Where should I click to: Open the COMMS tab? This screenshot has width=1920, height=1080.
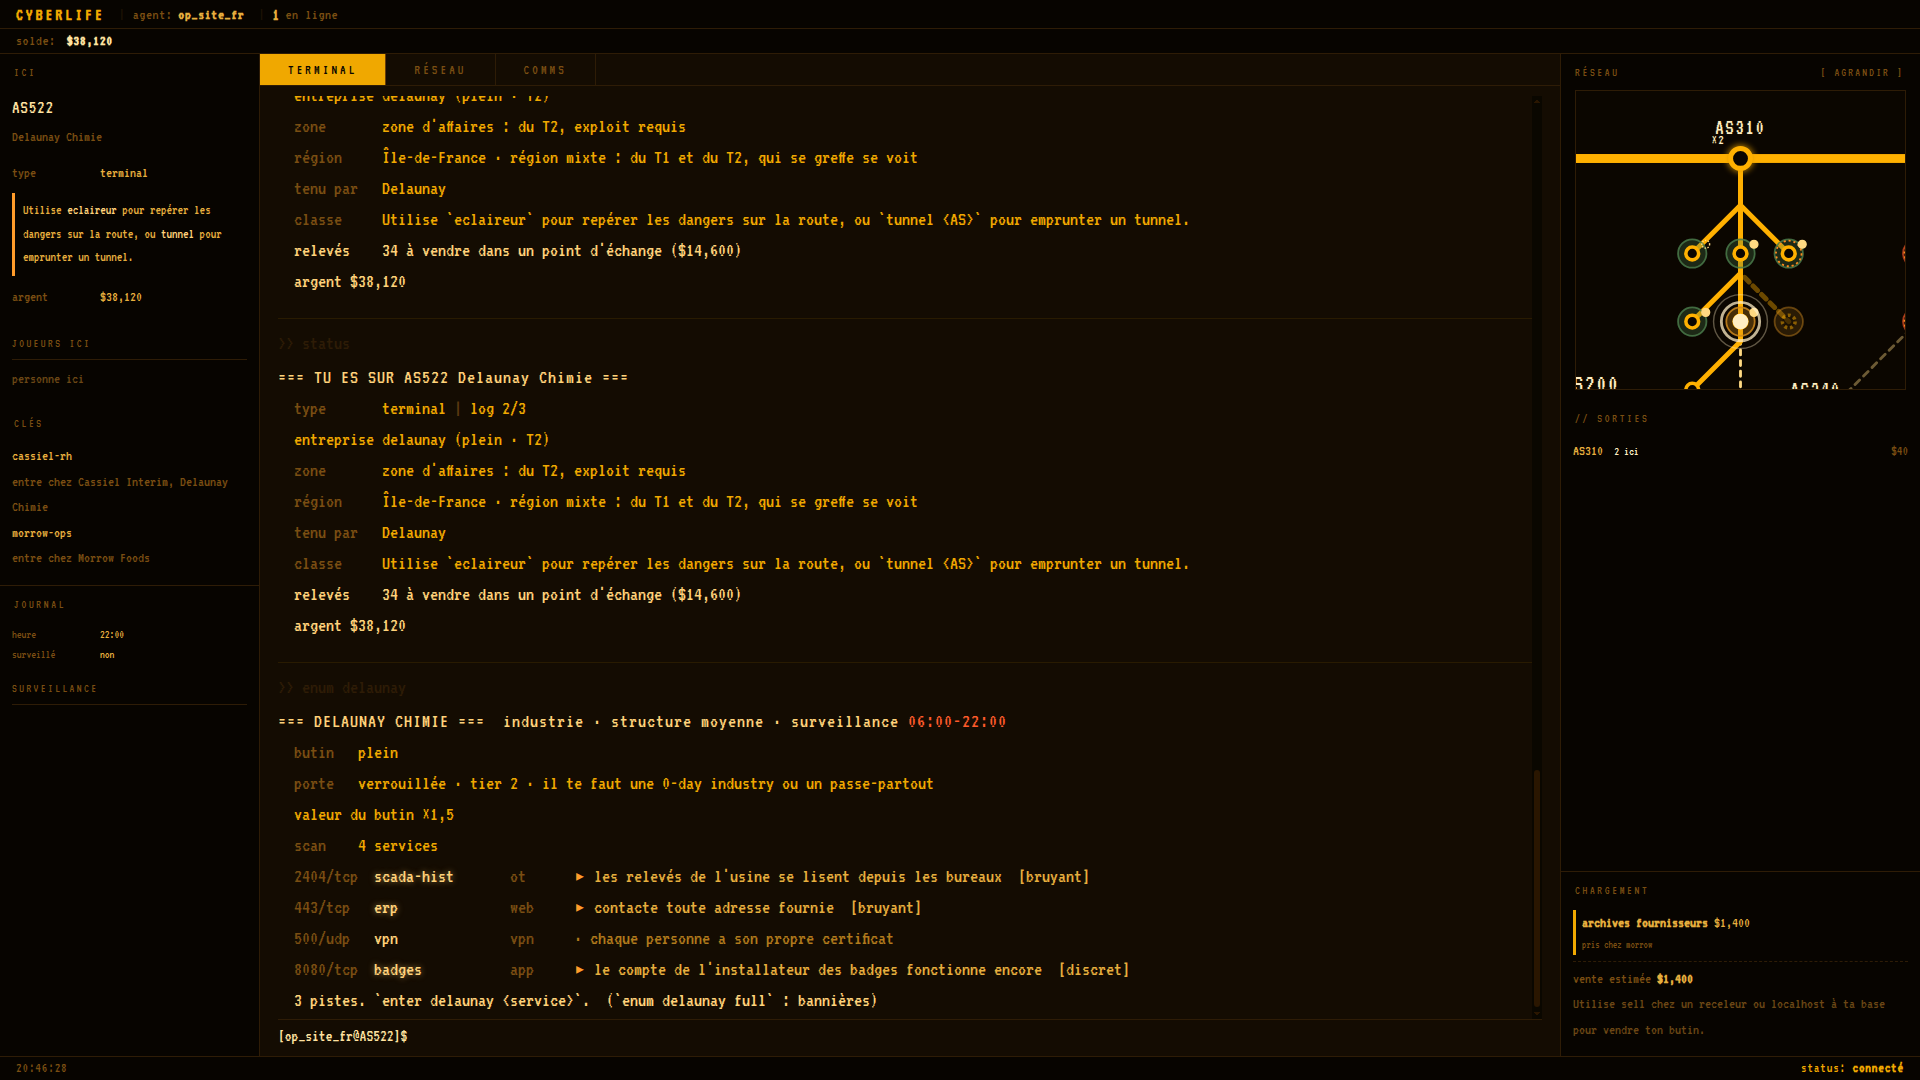click(x=545, y=70)
